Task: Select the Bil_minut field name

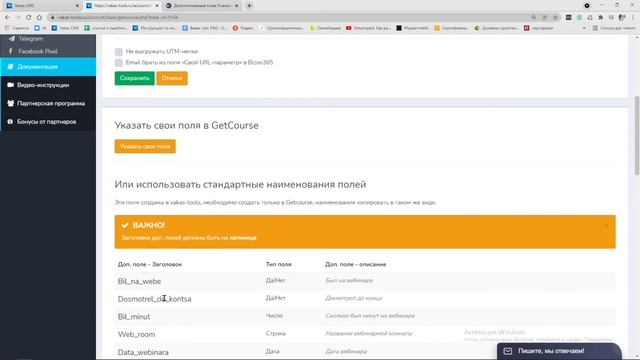Action: [134, 317]
